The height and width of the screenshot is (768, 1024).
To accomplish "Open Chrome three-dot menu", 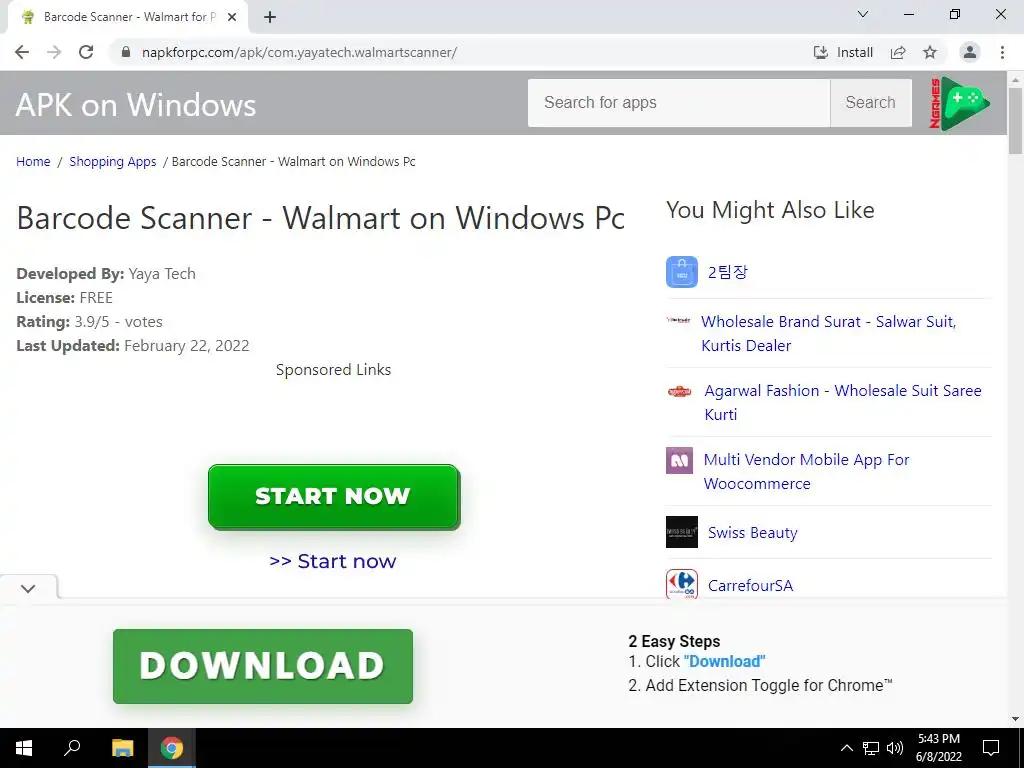I will click(x=1002, y=52).
